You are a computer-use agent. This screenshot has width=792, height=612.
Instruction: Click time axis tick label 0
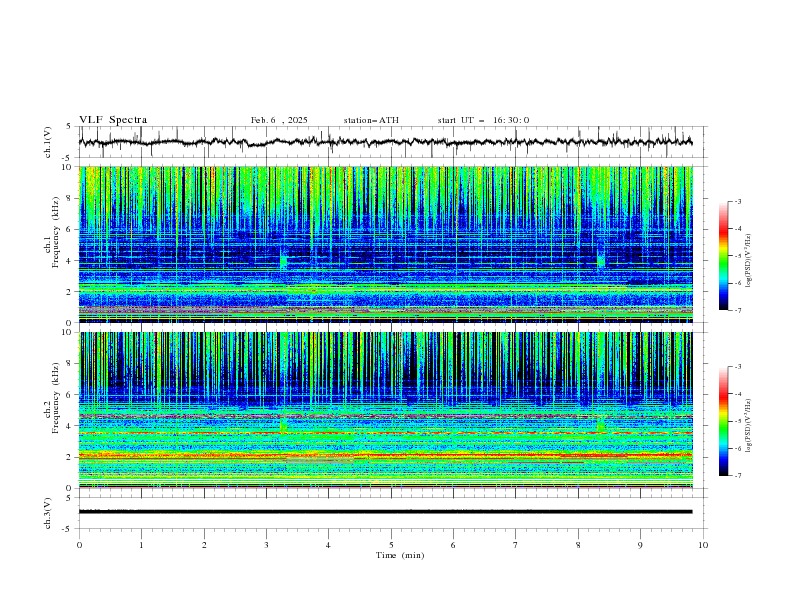[79, 545]
